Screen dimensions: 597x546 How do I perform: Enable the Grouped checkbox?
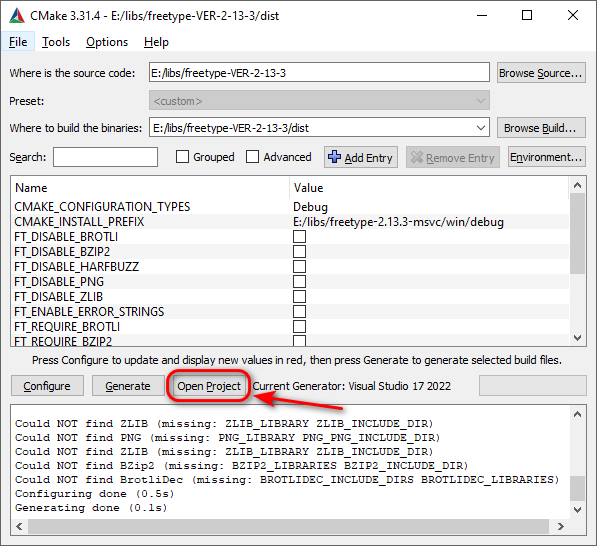(182, 157)
